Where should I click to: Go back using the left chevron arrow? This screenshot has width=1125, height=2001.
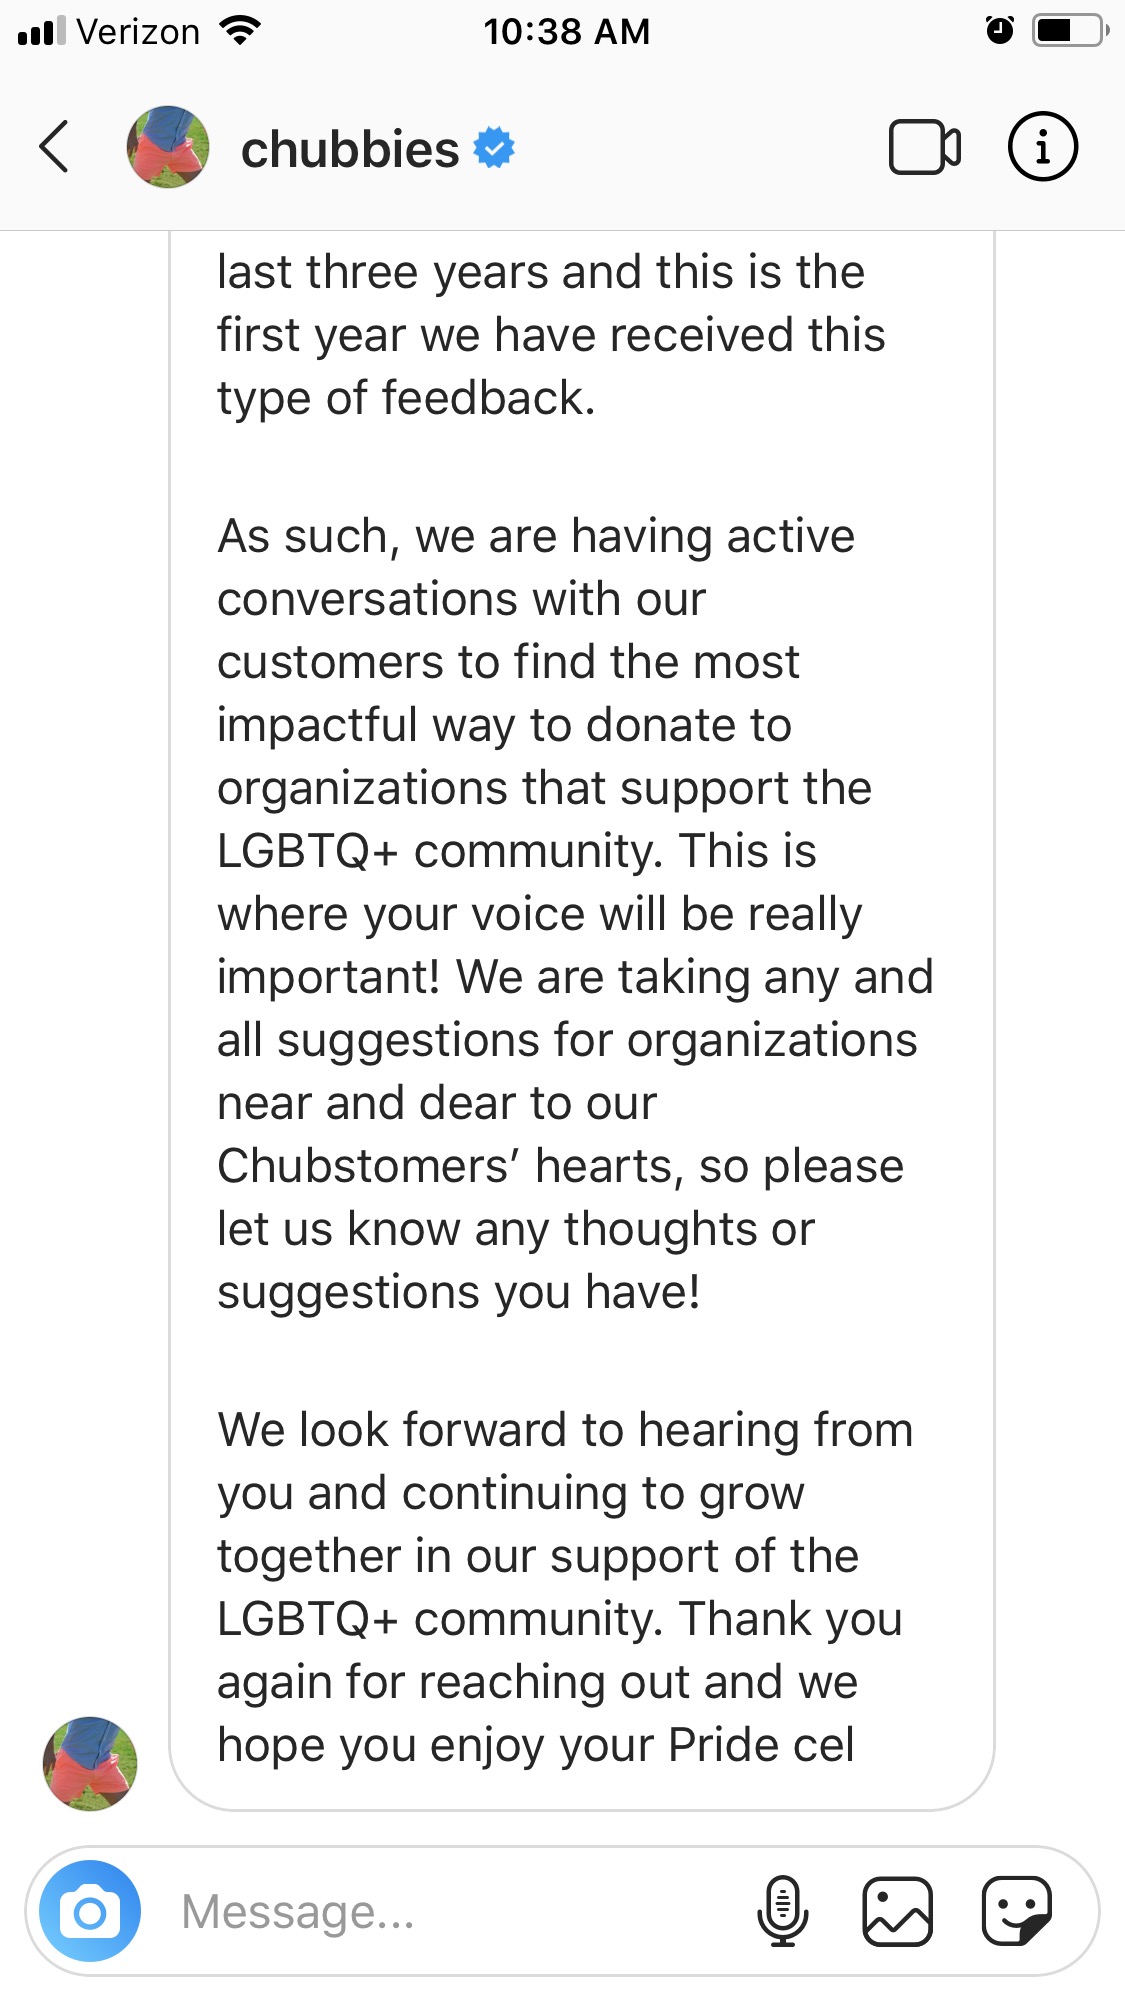[x=54, y=147]
